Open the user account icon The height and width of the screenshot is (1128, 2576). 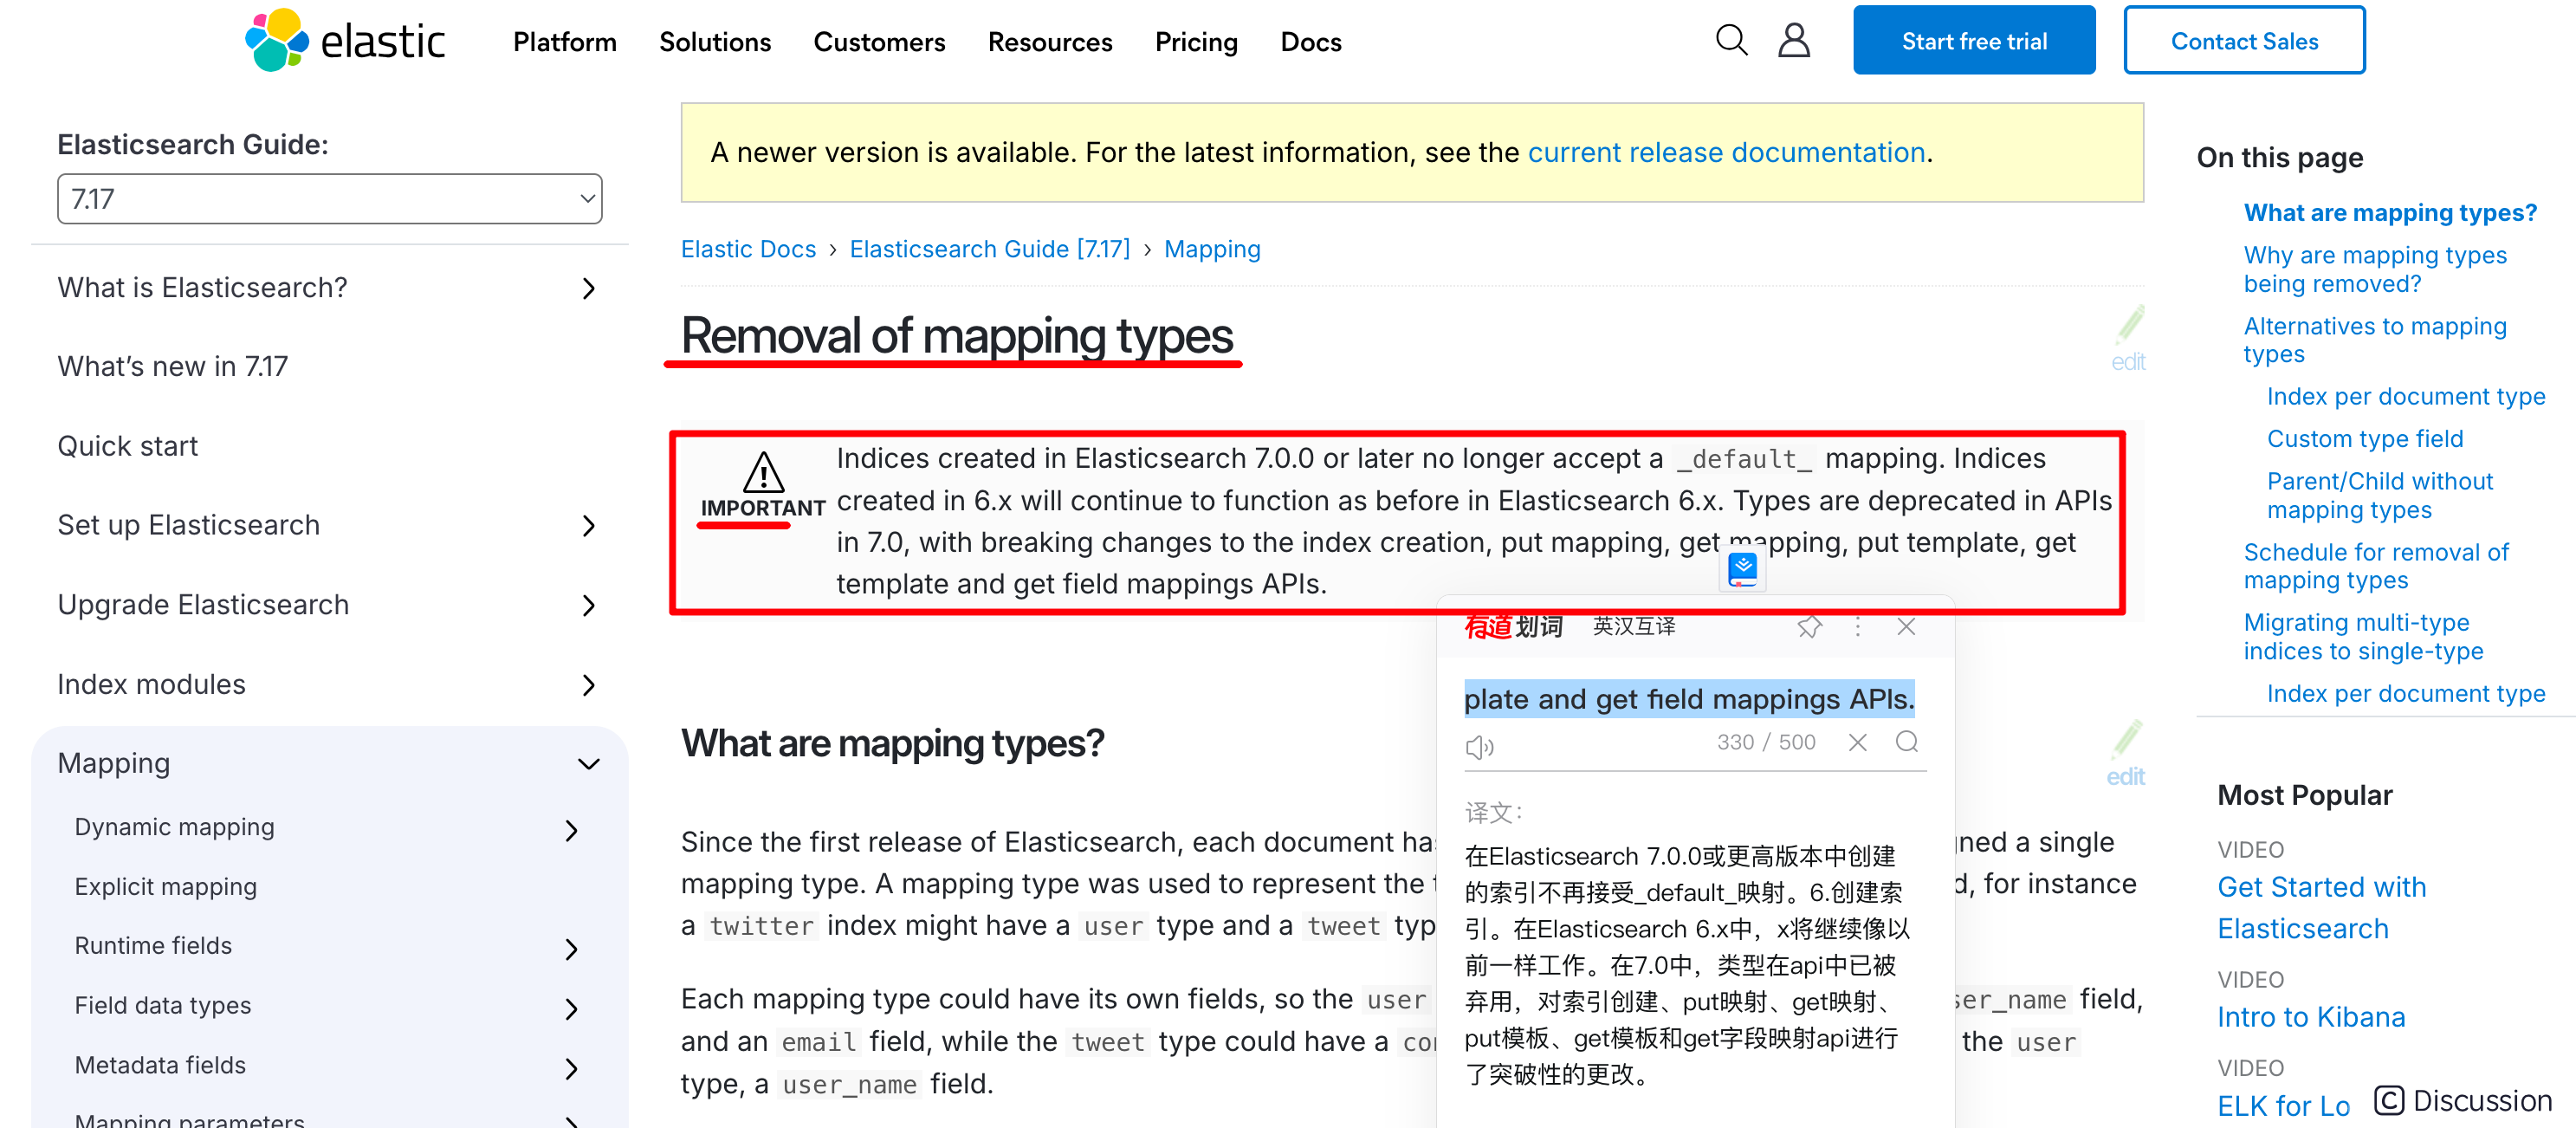tap(1794, 41)
